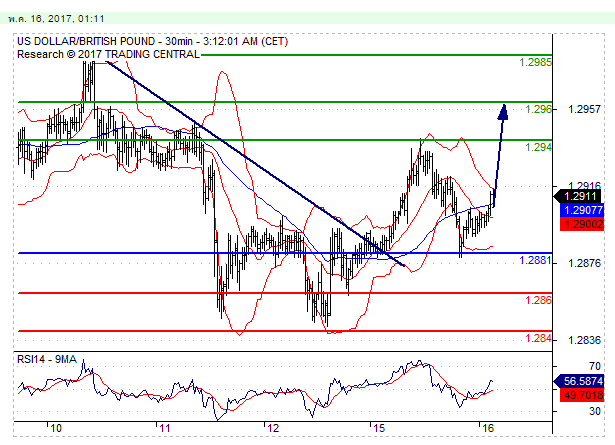Click the price axis value 1.2957

584,109
